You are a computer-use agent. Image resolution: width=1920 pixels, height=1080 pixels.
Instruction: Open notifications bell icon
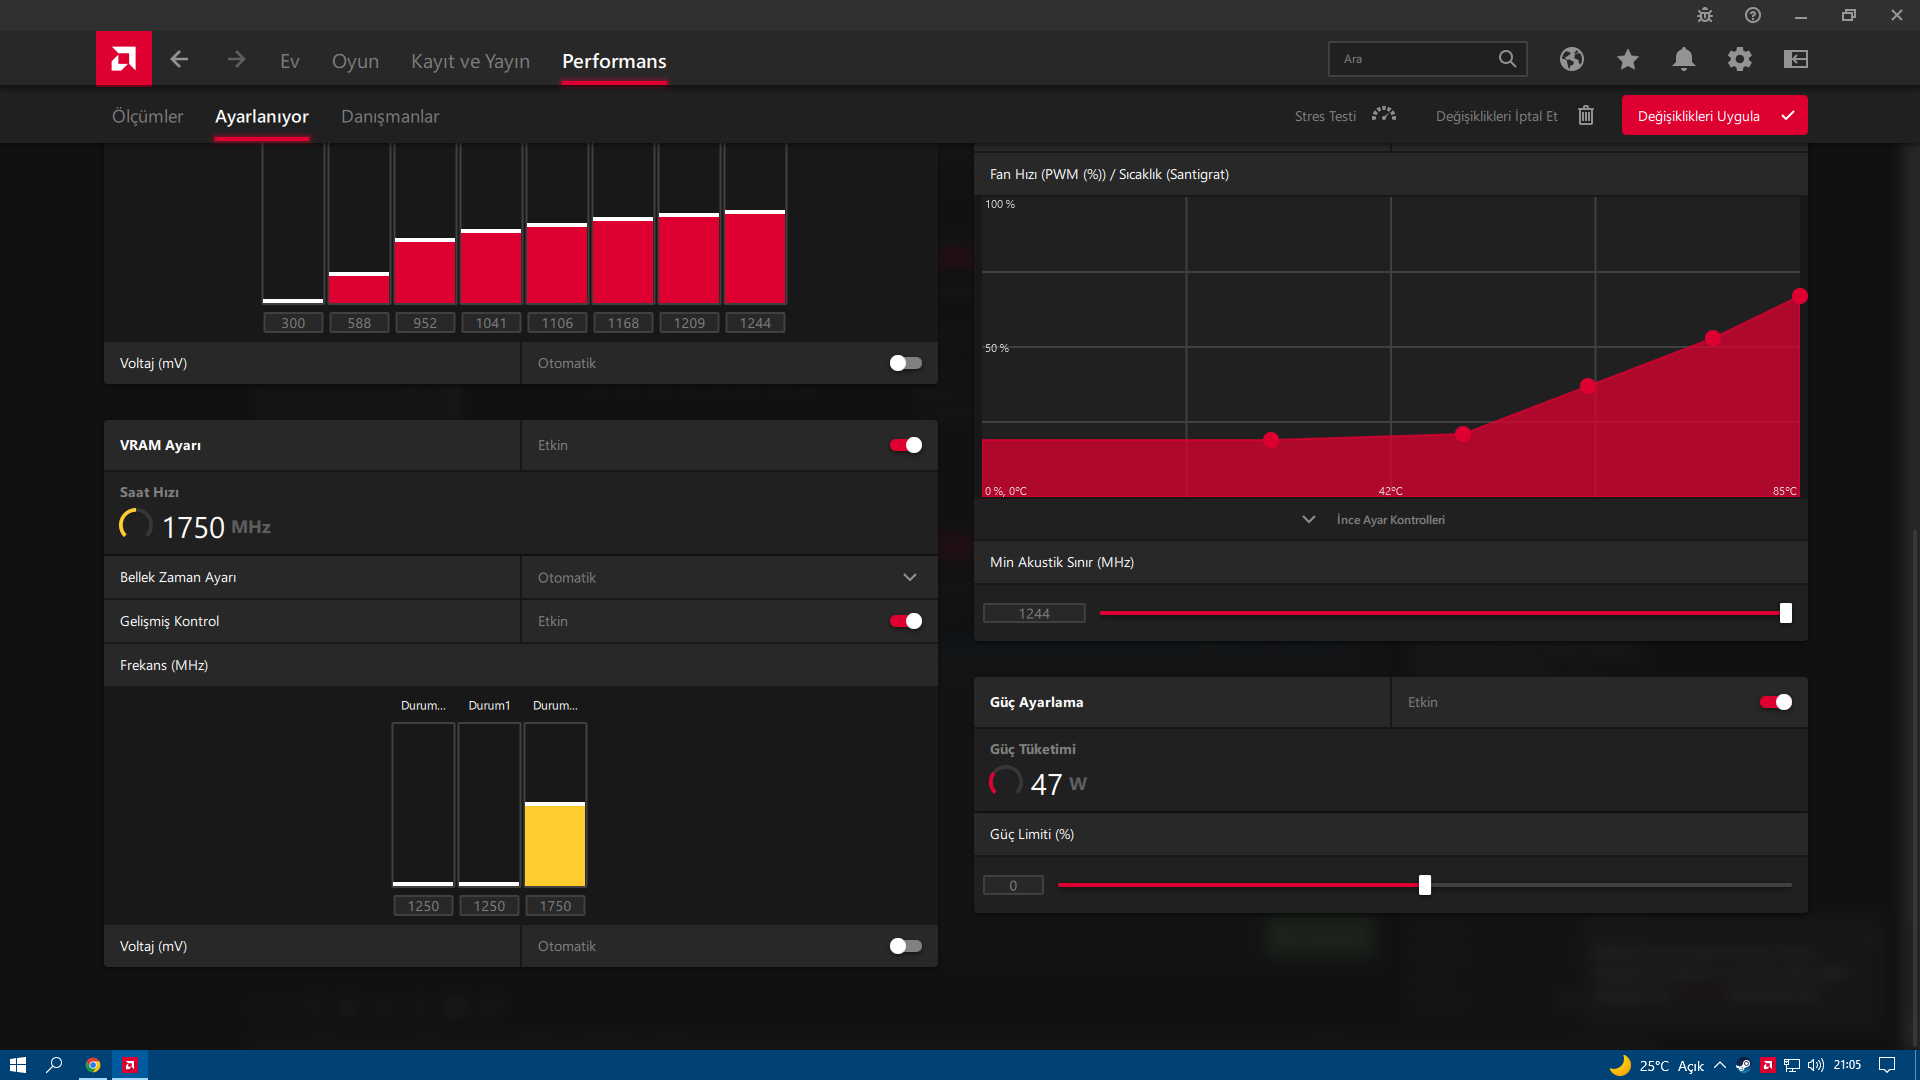[x=1683, y=59]
